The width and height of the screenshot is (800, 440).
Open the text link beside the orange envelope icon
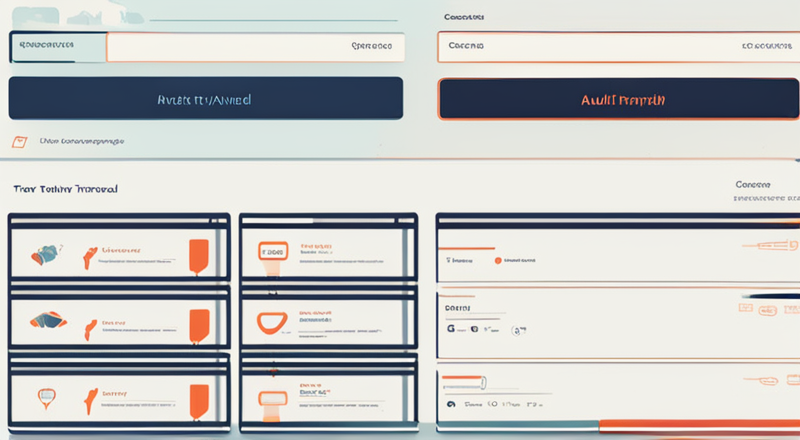[82, 141]
